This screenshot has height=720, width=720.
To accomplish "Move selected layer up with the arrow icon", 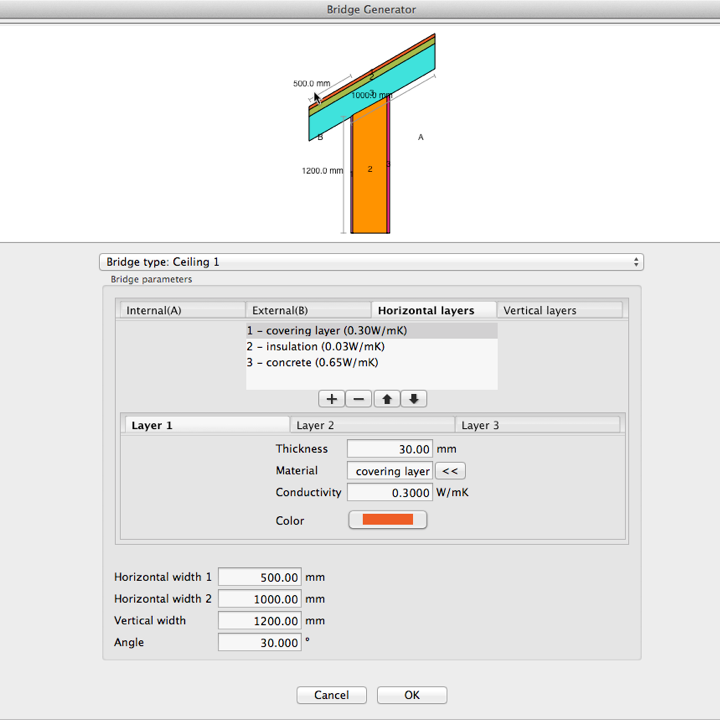I will [386, 399].
